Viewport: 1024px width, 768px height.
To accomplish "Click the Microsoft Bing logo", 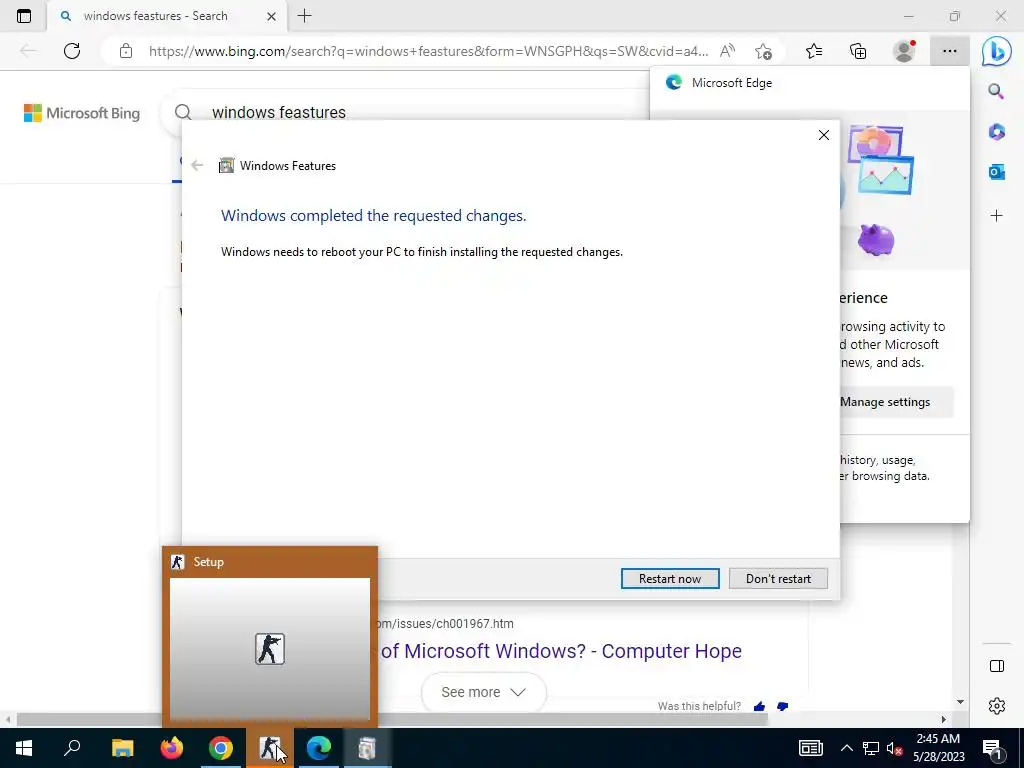I will point(82,113).
